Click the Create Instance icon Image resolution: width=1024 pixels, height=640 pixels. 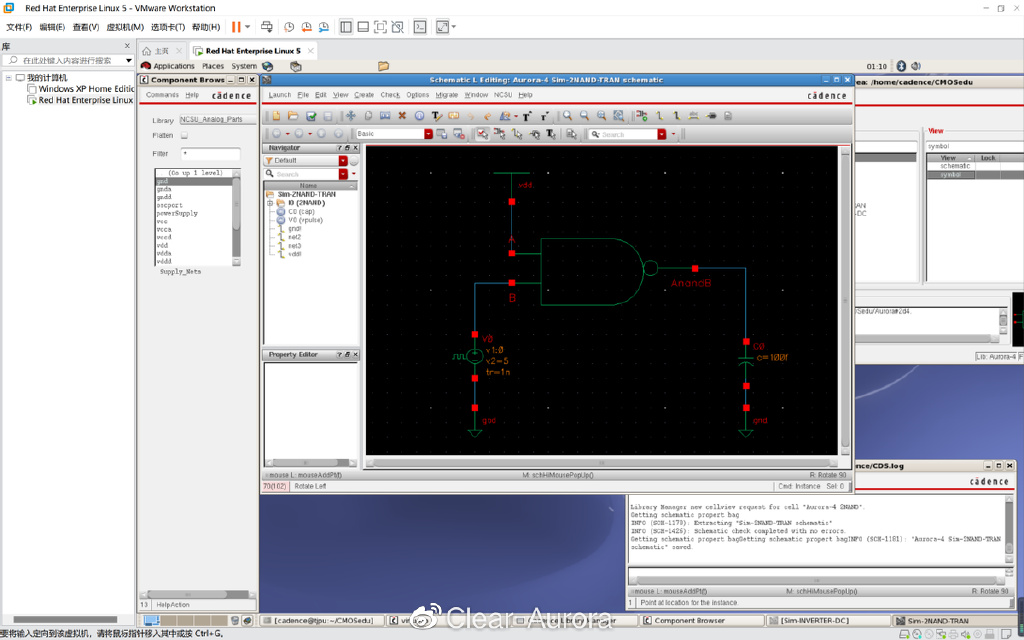tap(642, 116)
